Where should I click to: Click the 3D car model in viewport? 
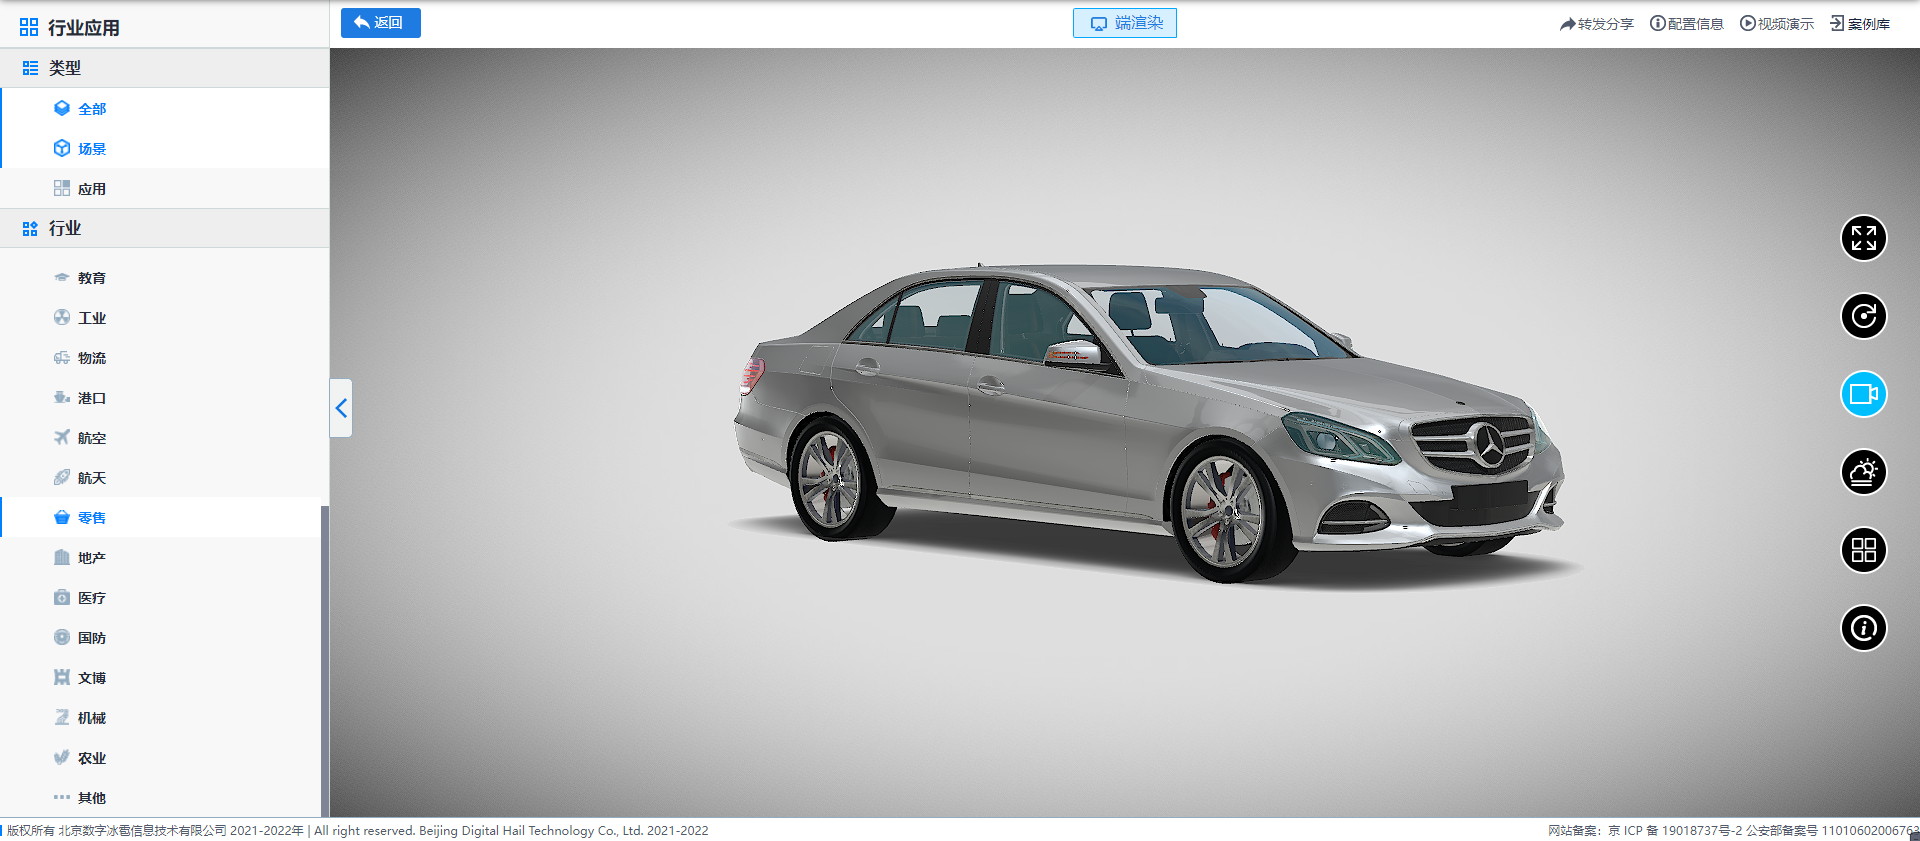1148,425
